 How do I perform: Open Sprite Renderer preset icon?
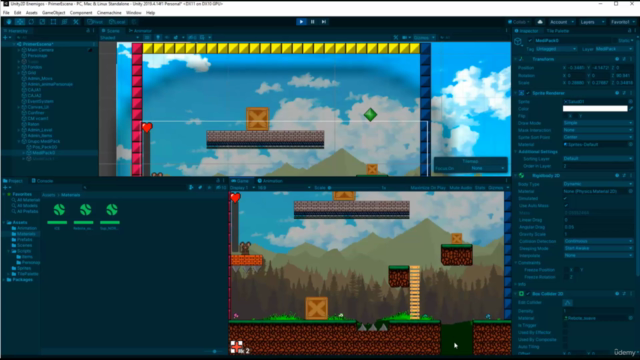pos(624,93)
